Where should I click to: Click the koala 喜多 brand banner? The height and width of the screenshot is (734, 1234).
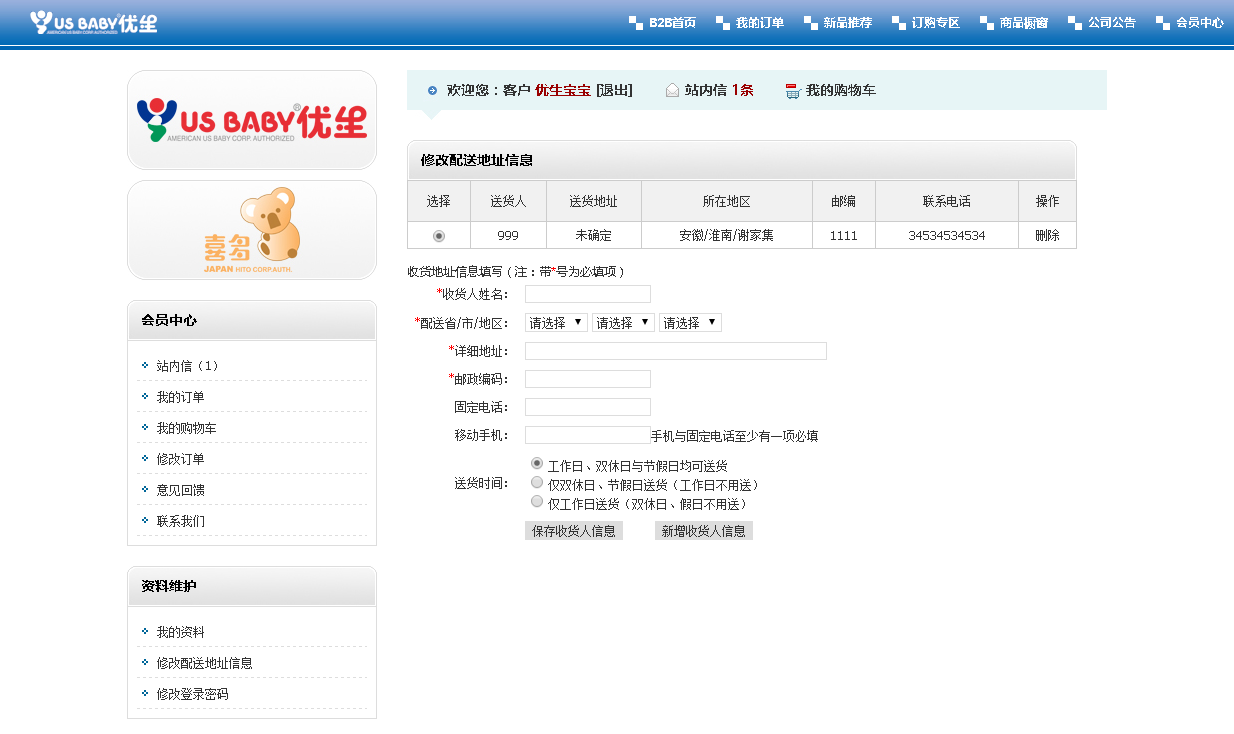tap(252, 230)
